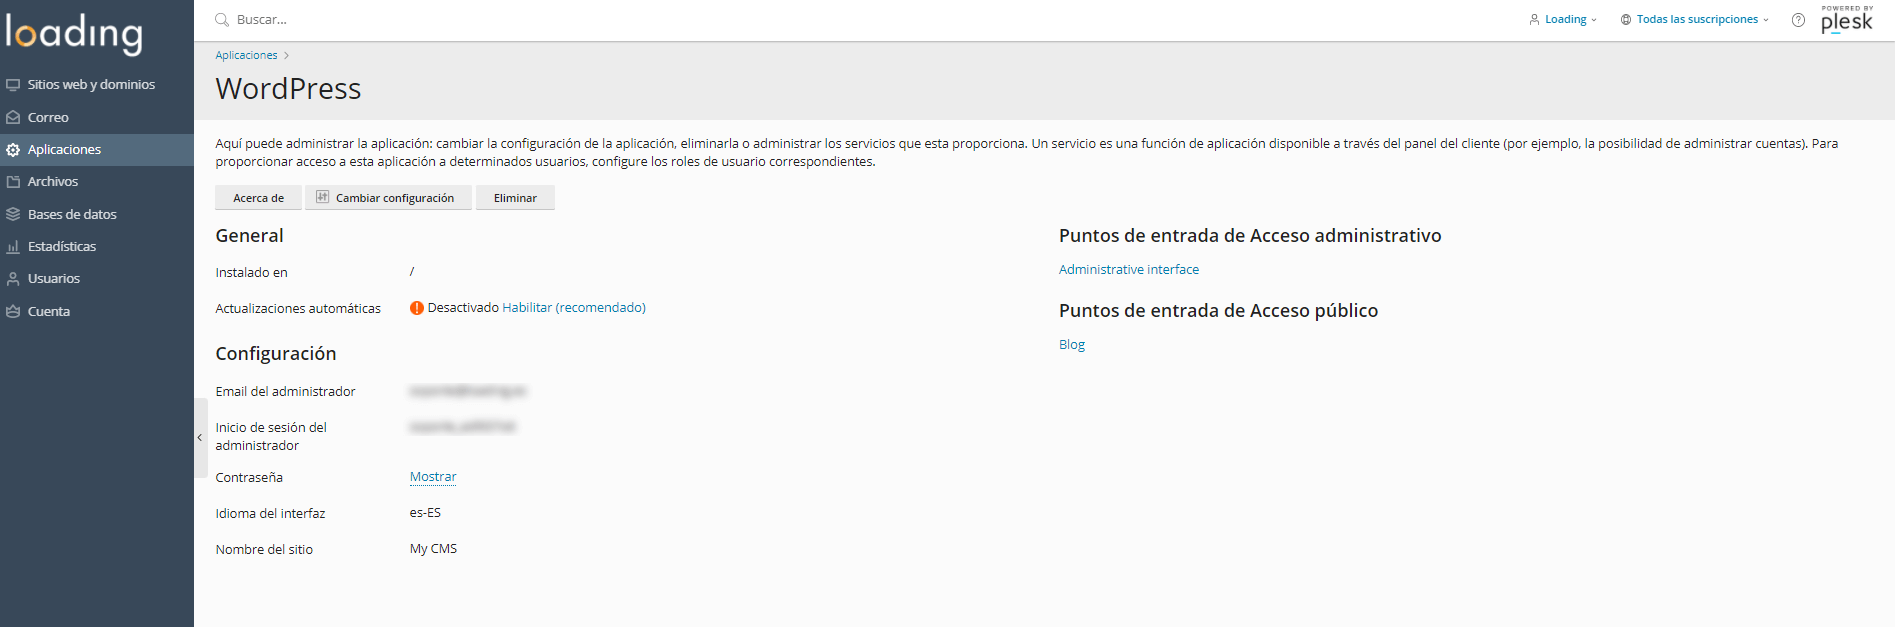Click the help question mark icon
Viewport: 1895px width, 627px height.
tap(1798, 20)
